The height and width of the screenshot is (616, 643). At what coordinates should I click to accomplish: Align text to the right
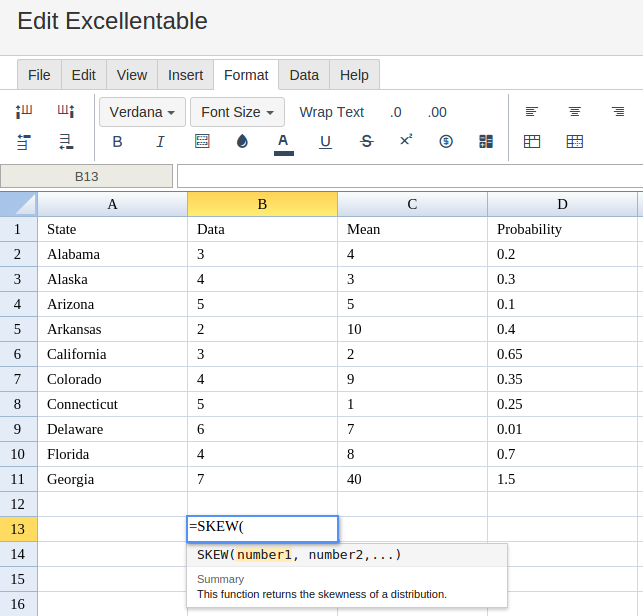[618, 112]
